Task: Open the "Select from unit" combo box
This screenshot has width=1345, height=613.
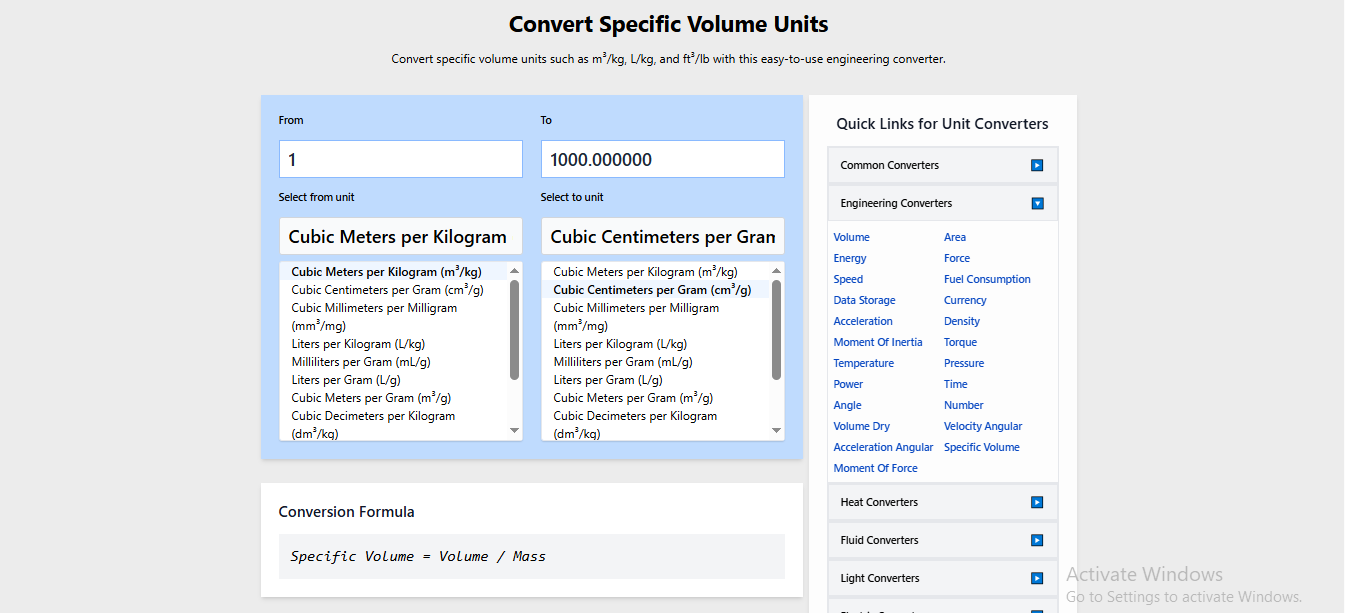Action: point(400,235)
